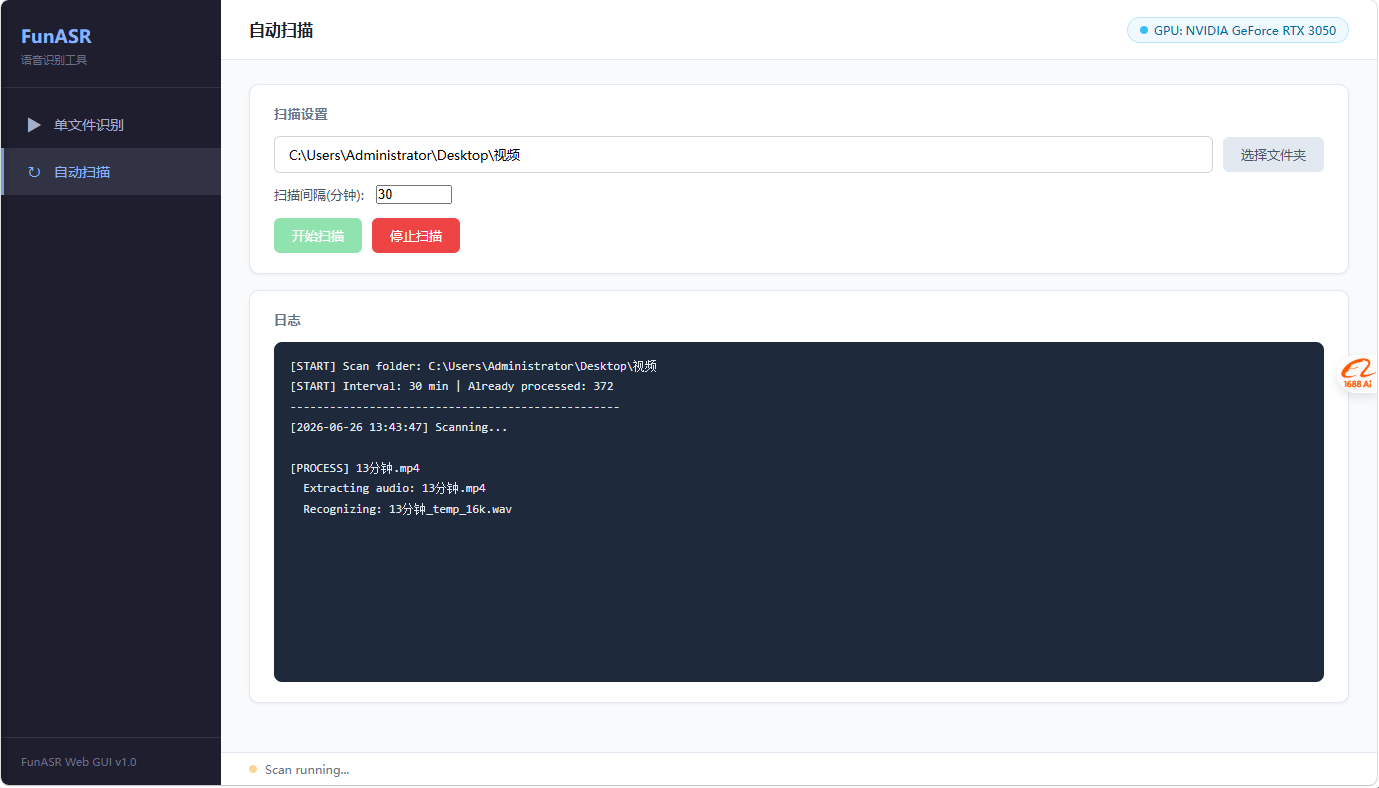Click the blue GPU status dot

pos(1144,30)
